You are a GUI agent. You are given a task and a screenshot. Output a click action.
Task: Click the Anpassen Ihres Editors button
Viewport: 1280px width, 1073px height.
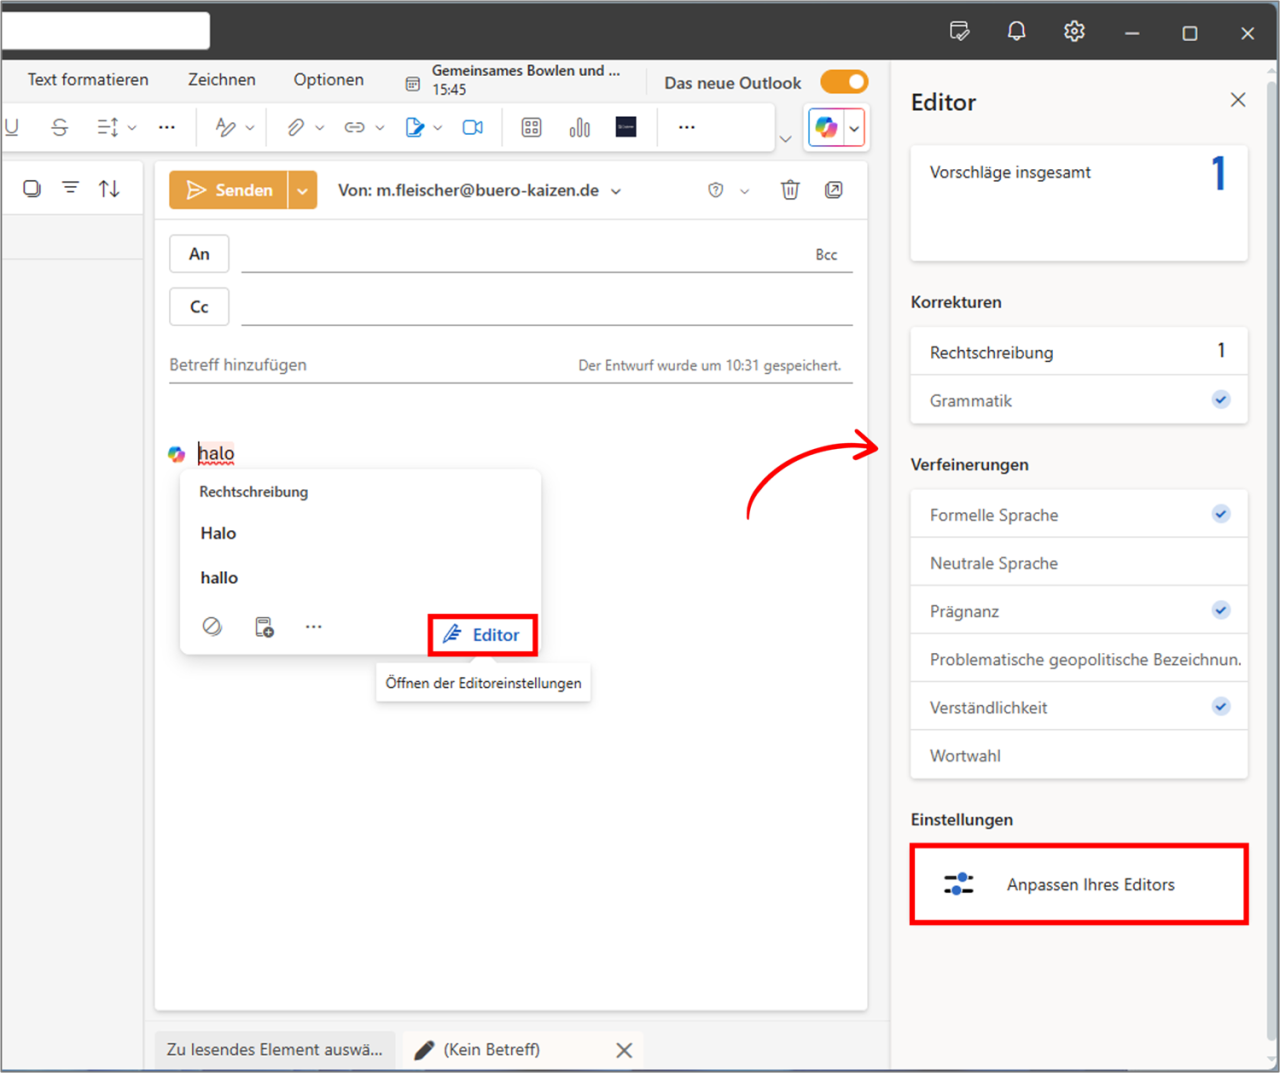[1078, 884]
